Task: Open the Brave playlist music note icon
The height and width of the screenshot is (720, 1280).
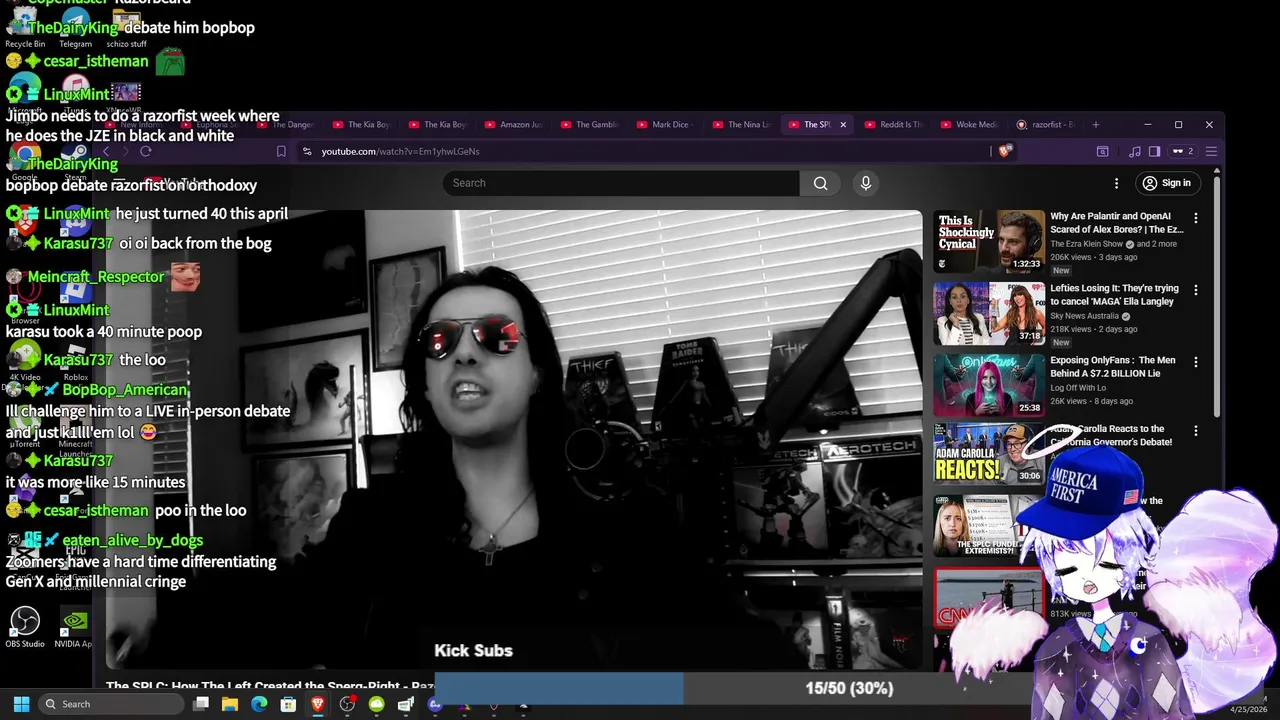Action: [1134, 151]
